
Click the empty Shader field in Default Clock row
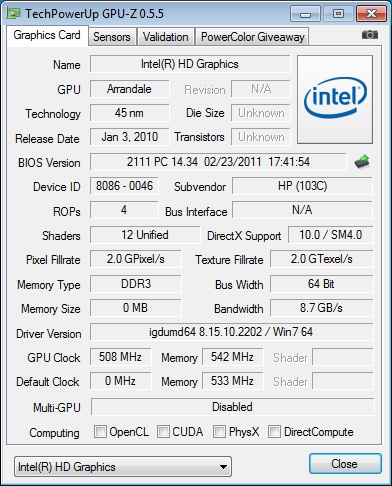pyautogui.click(x=343, y=381)
